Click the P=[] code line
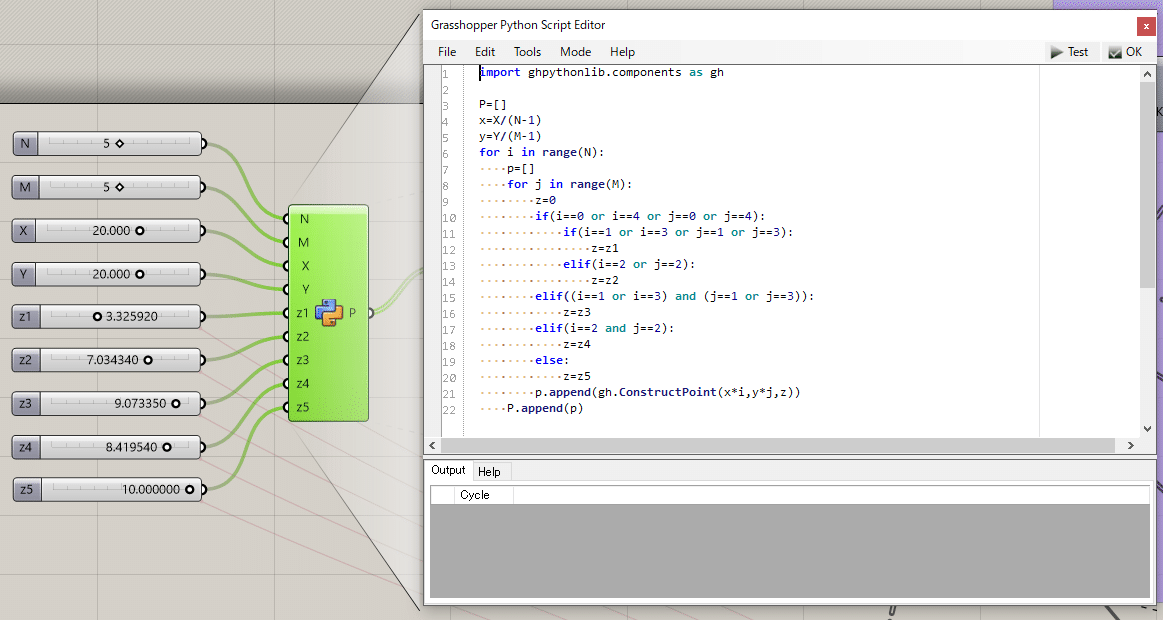Image resolution: width=1163 pixels, height=620 pixels. [492, 105]
